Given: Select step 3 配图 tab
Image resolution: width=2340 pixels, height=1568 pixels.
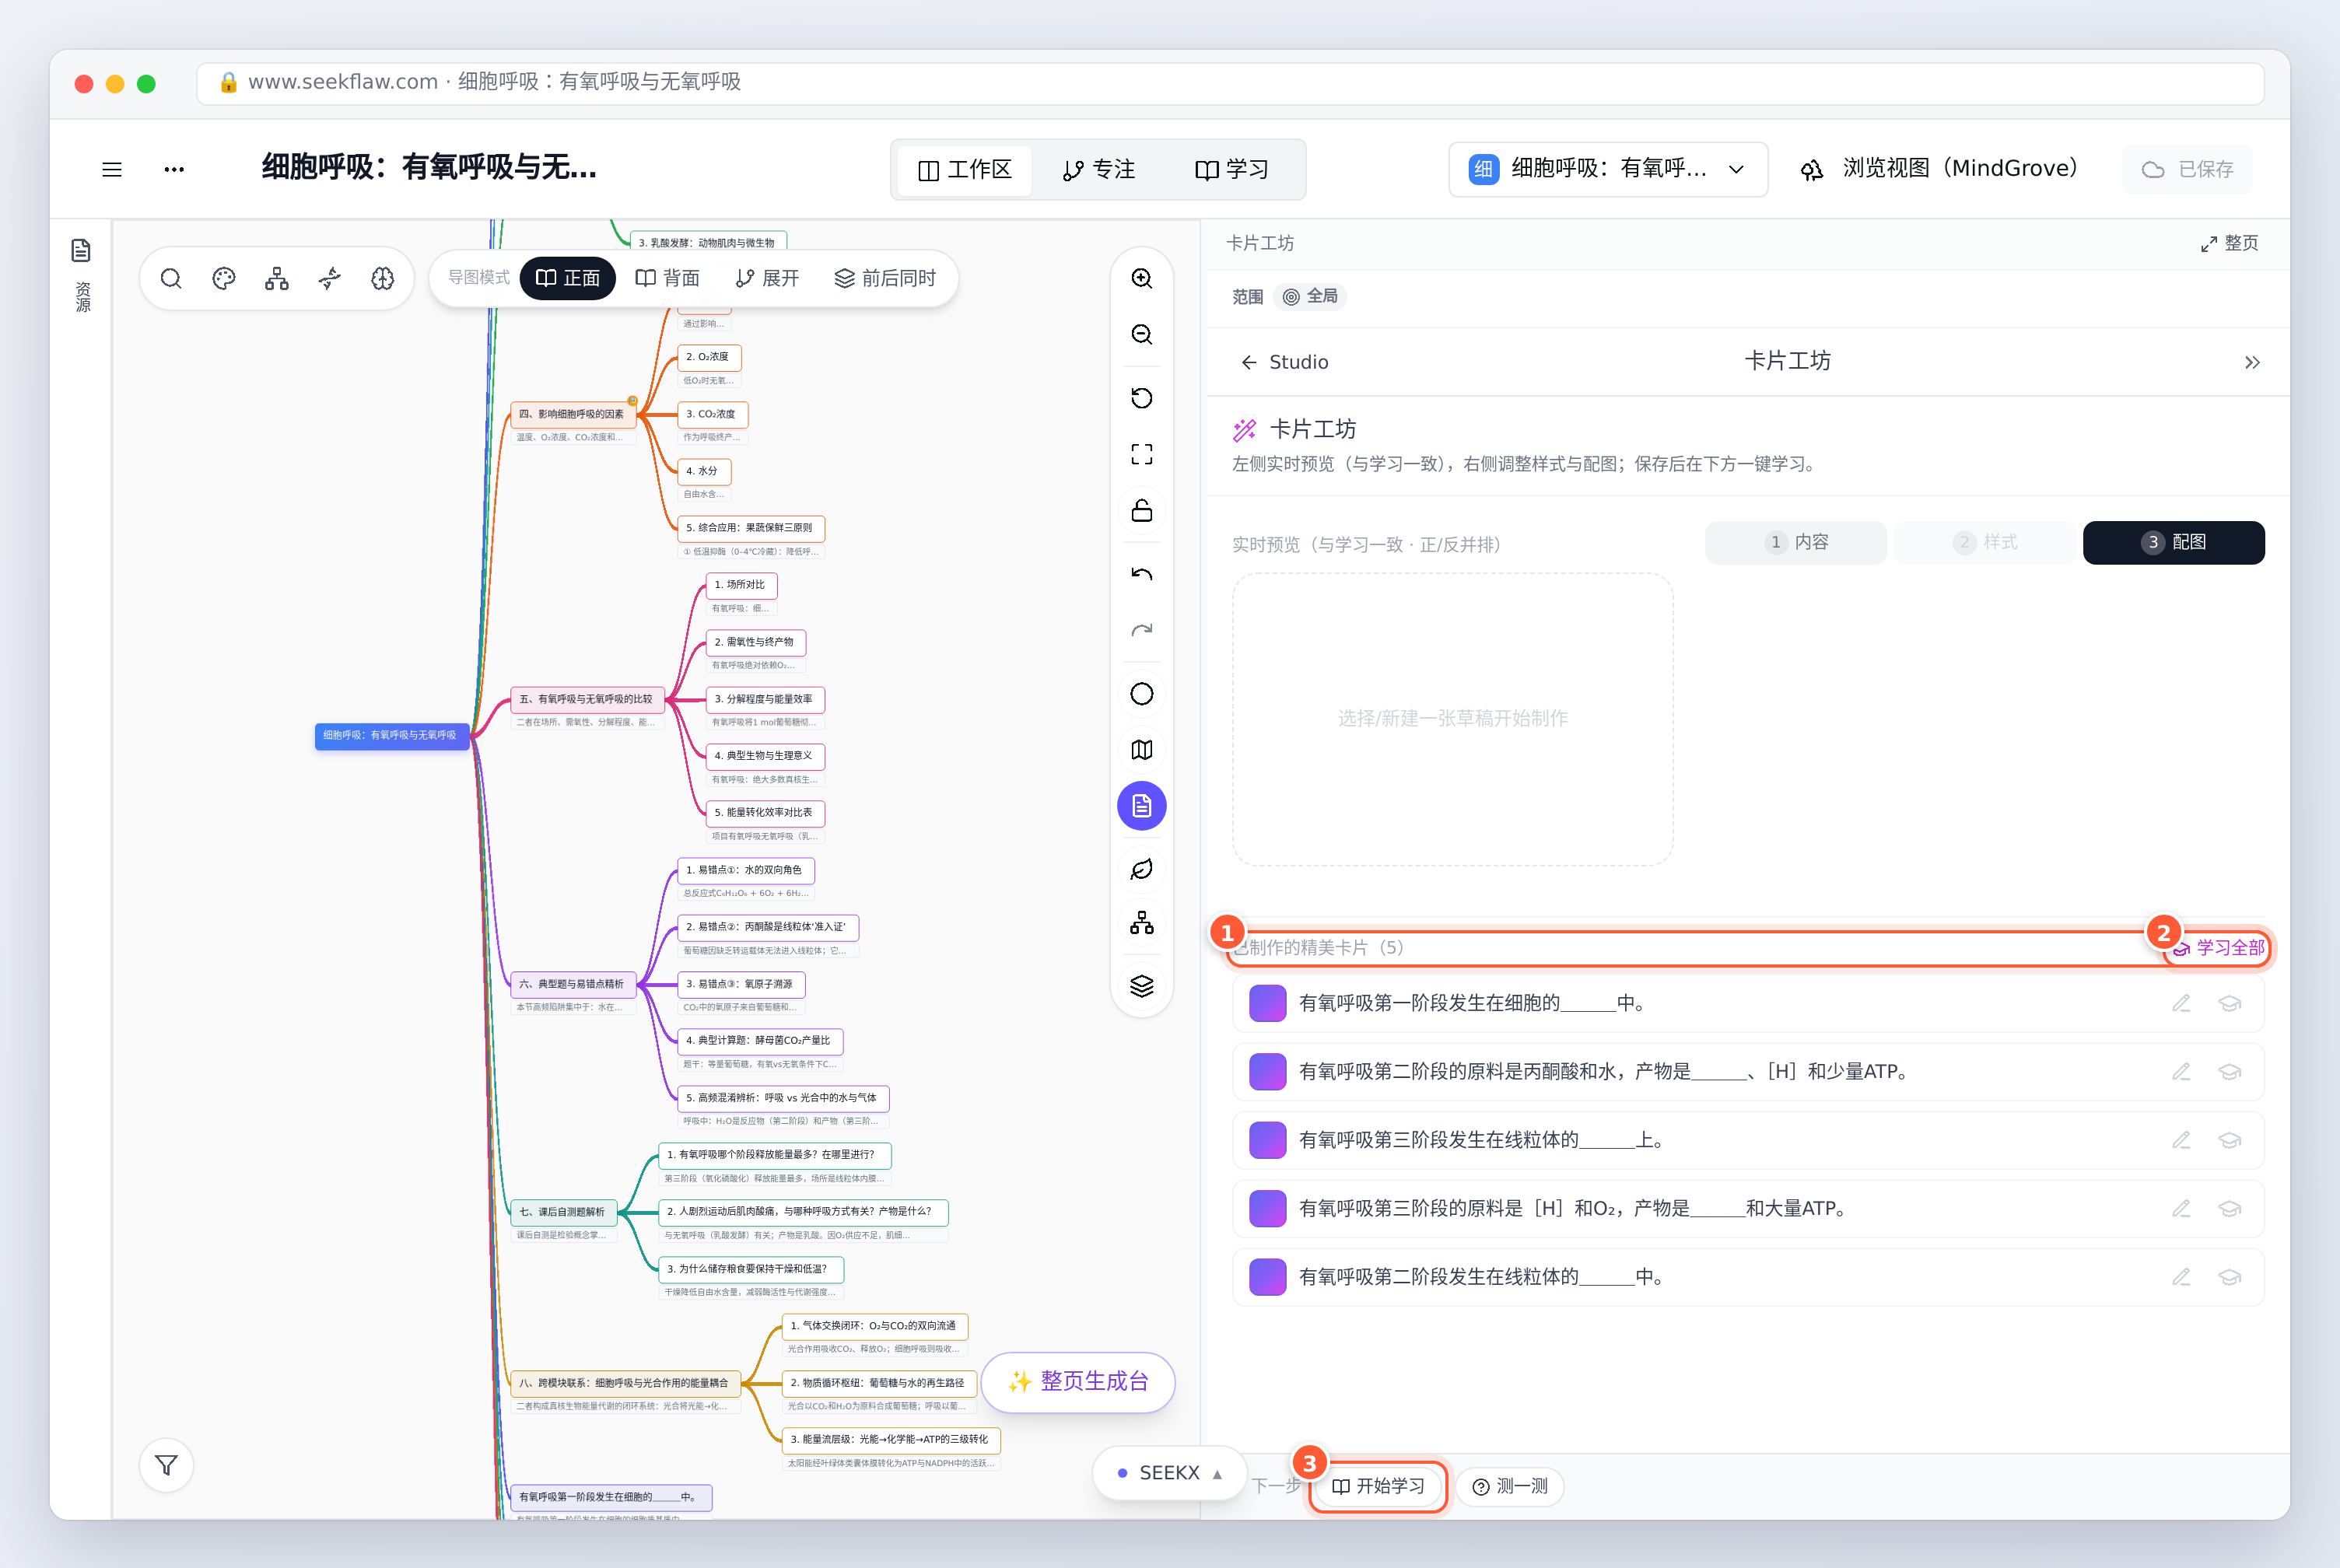Looking at the screenshot, I should click(2174, 542).
